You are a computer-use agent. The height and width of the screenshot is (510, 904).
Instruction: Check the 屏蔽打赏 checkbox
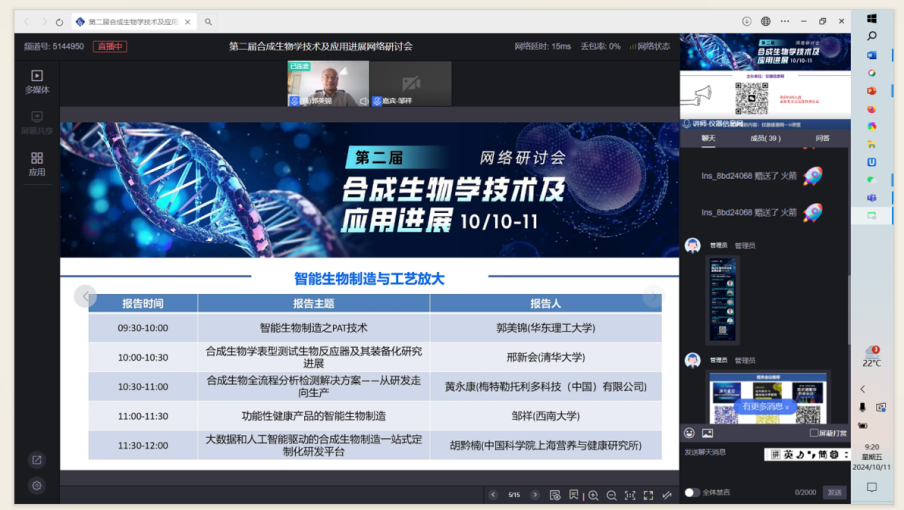click(815, 433)
